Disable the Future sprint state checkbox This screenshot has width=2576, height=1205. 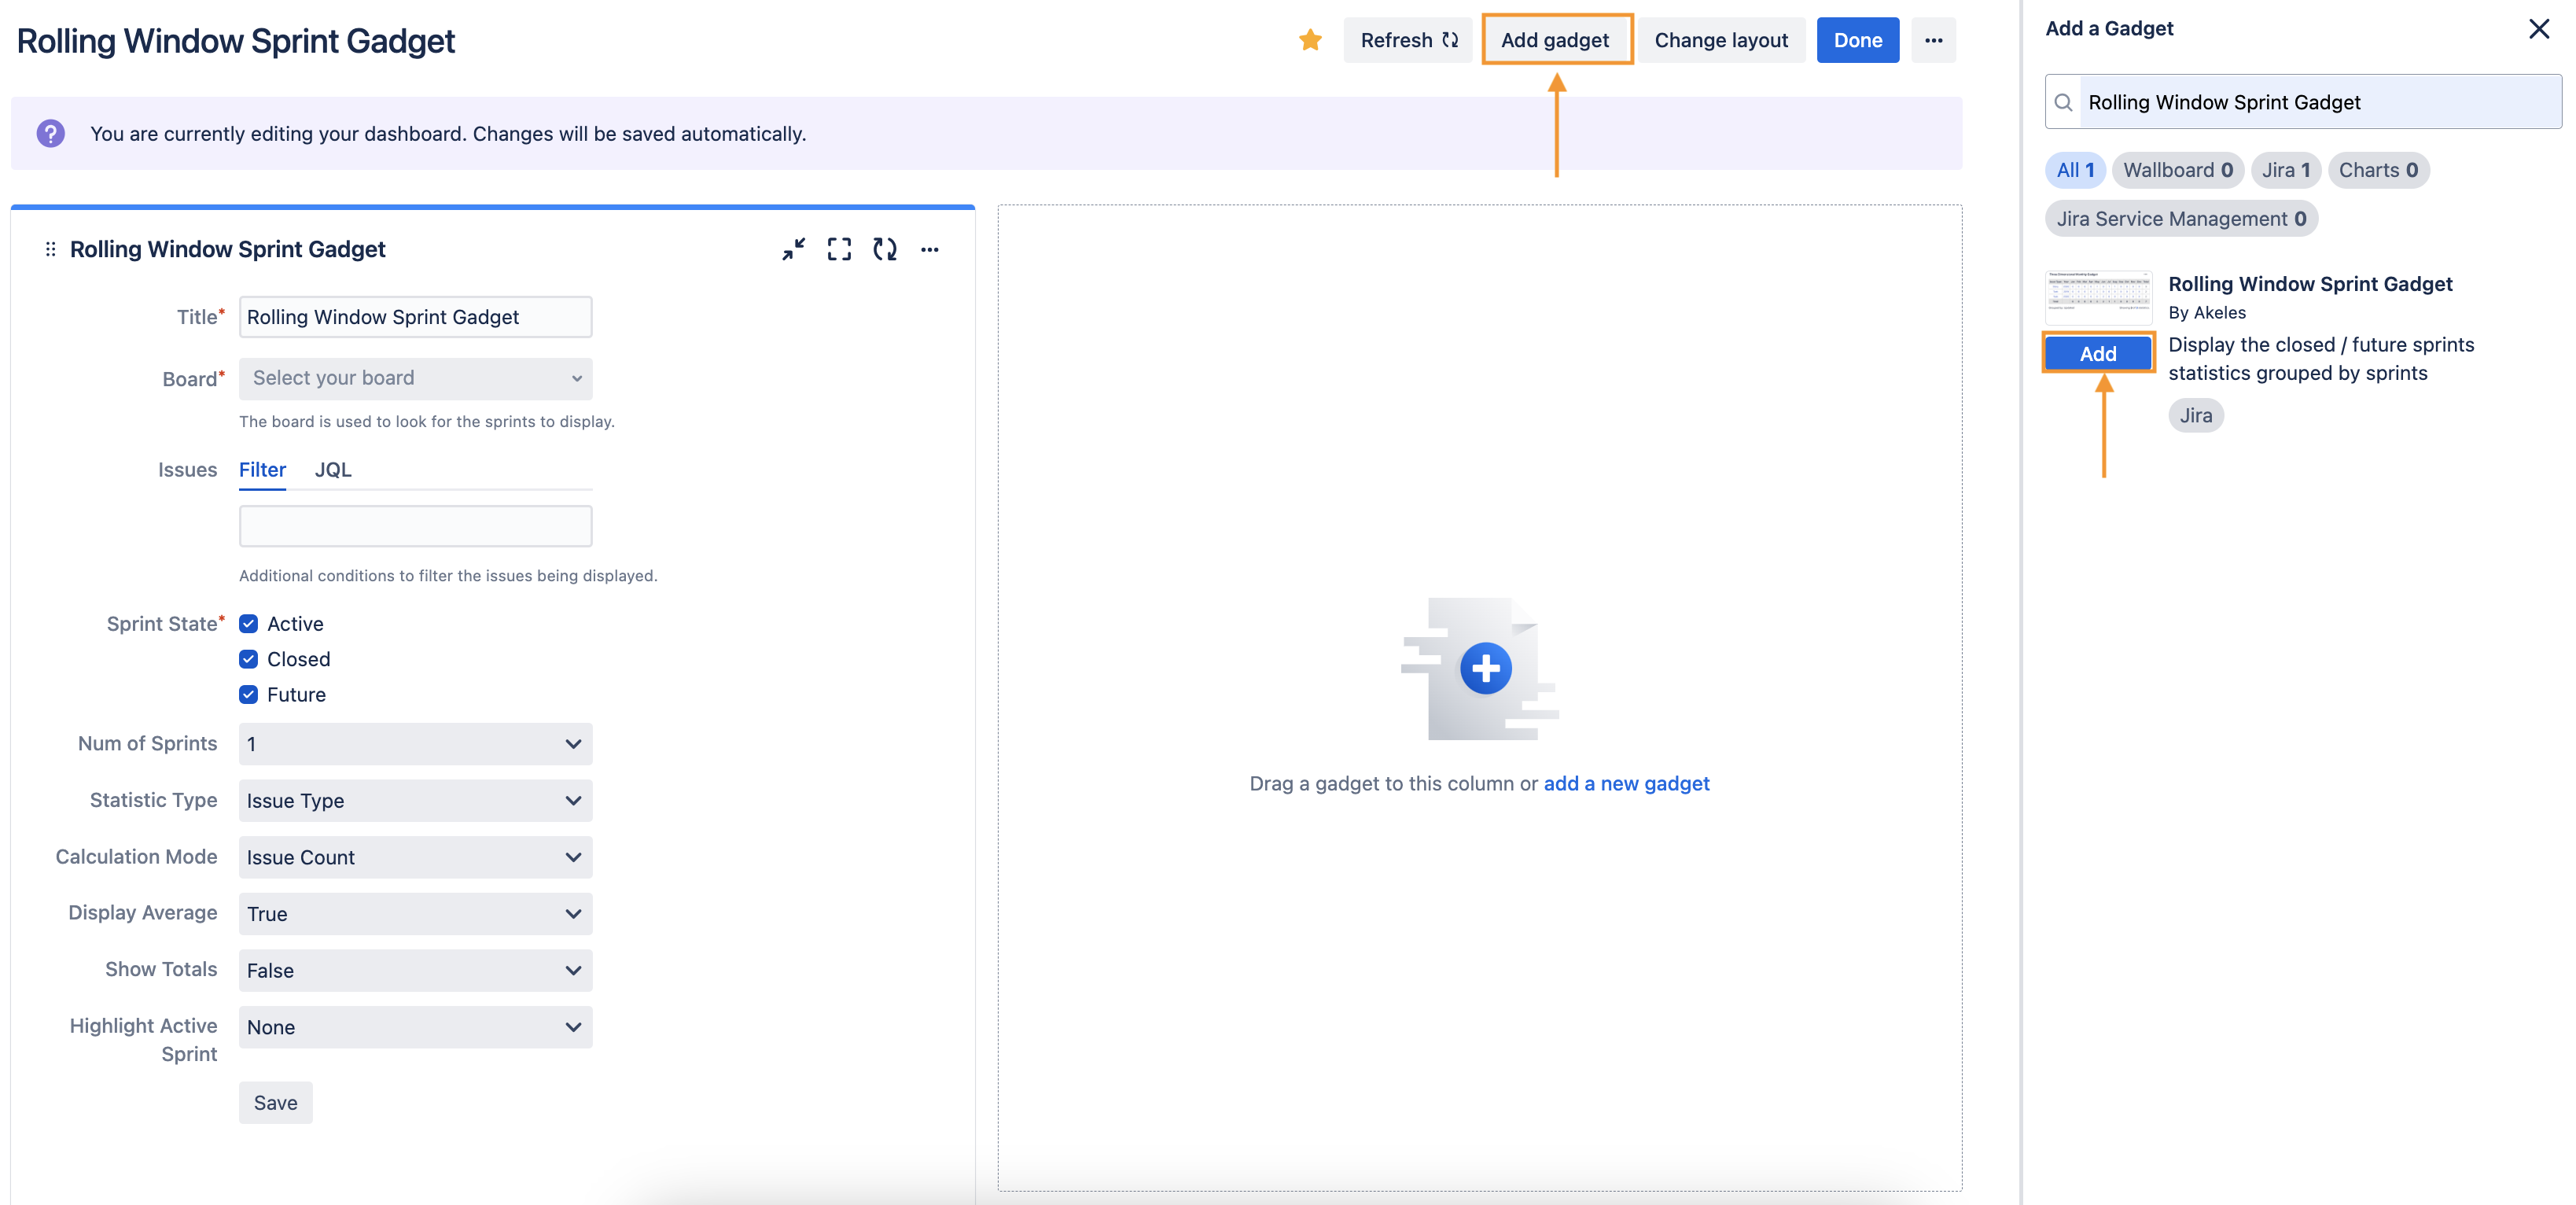tap(249, 695)
